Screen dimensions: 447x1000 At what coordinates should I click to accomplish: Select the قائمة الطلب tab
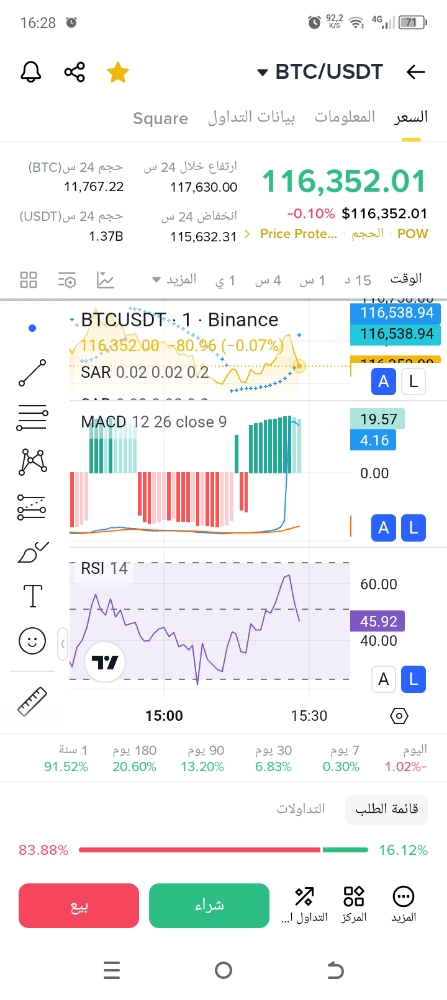coord(386,809)
